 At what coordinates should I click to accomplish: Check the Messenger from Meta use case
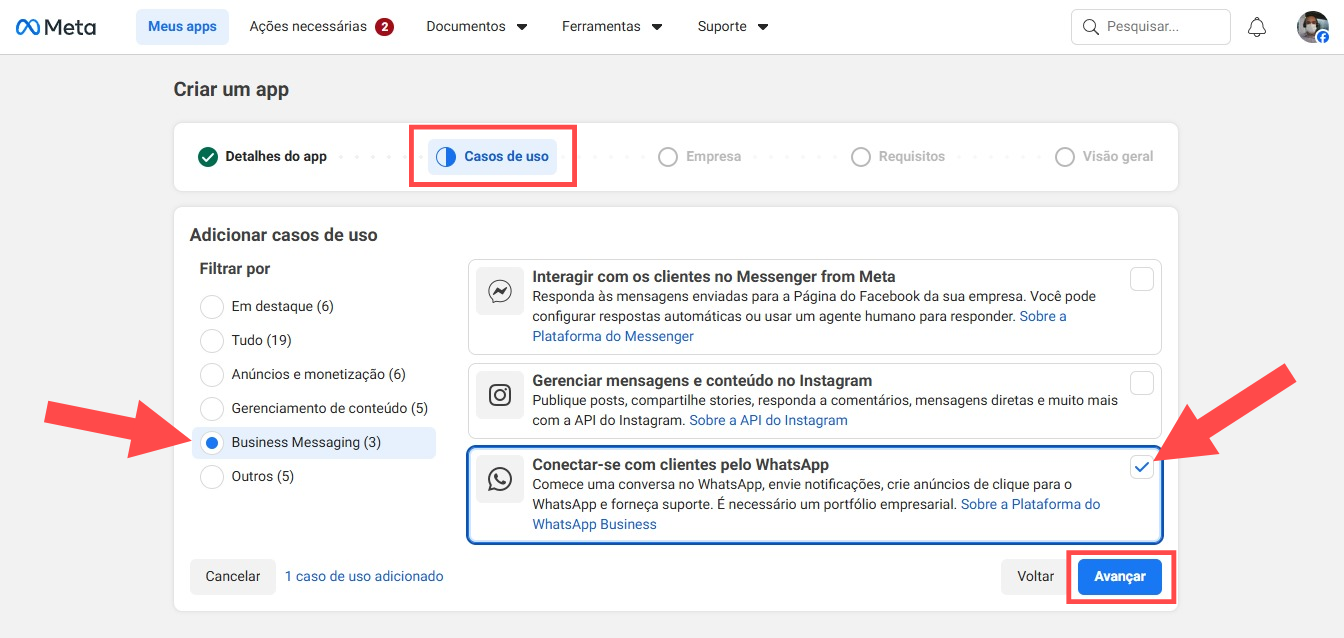(1142, 279)
